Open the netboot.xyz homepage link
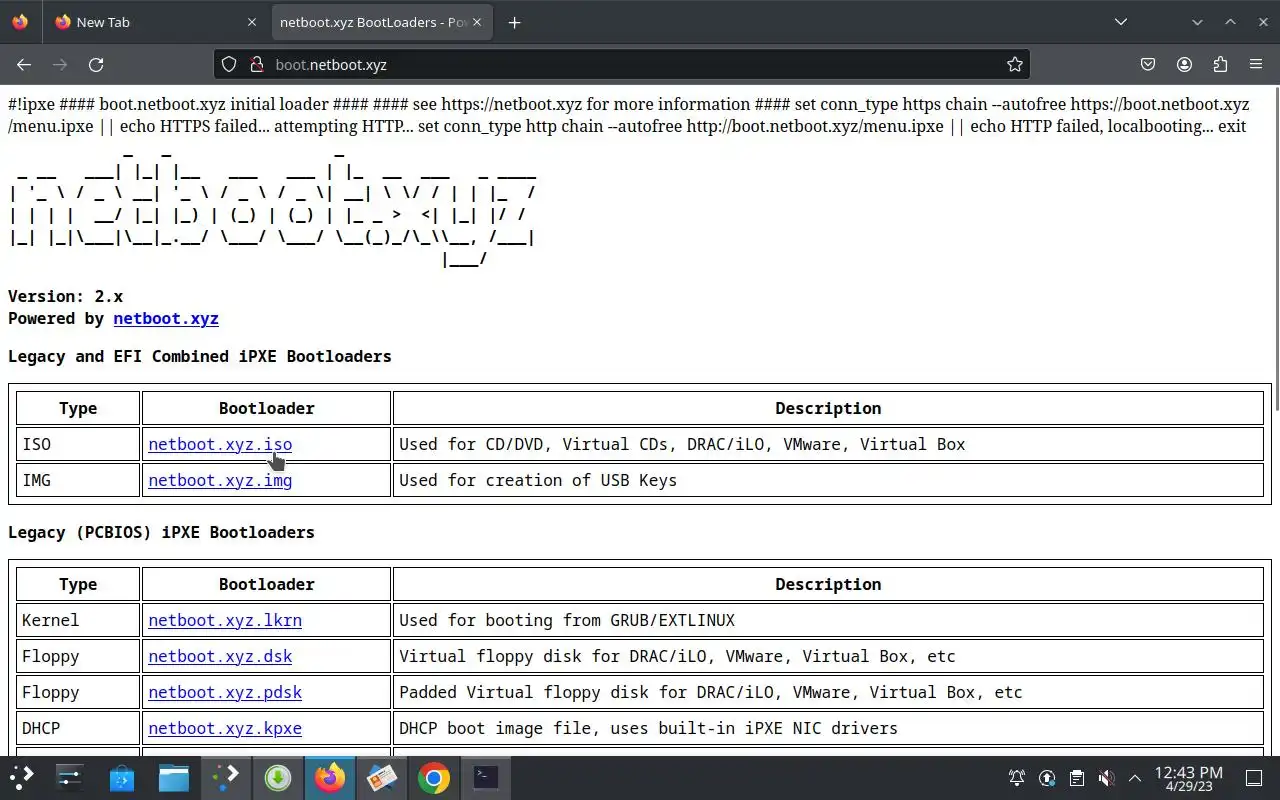Image resolution: width=1280 pixels, height=800 pixels. pyautogui.click(x=166, y=318)
